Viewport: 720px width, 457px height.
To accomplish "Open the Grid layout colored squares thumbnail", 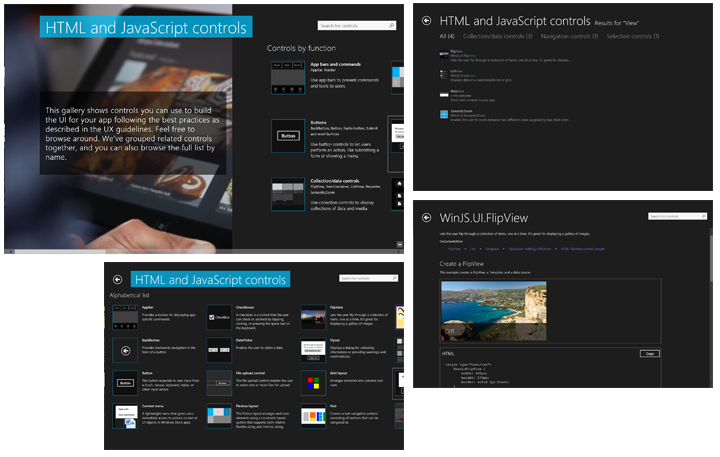I will pyautogui.click(x=313, y=383).
